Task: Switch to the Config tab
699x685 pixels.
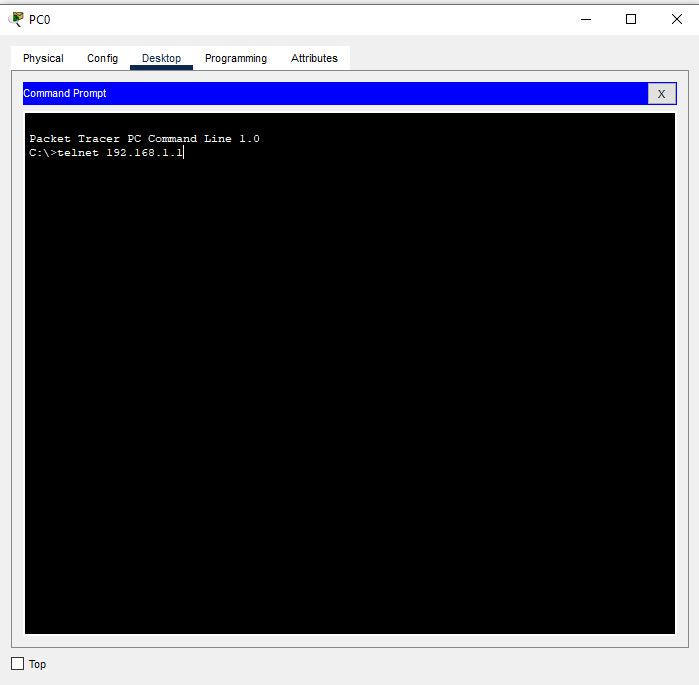Action: click(x=103, y=58)
